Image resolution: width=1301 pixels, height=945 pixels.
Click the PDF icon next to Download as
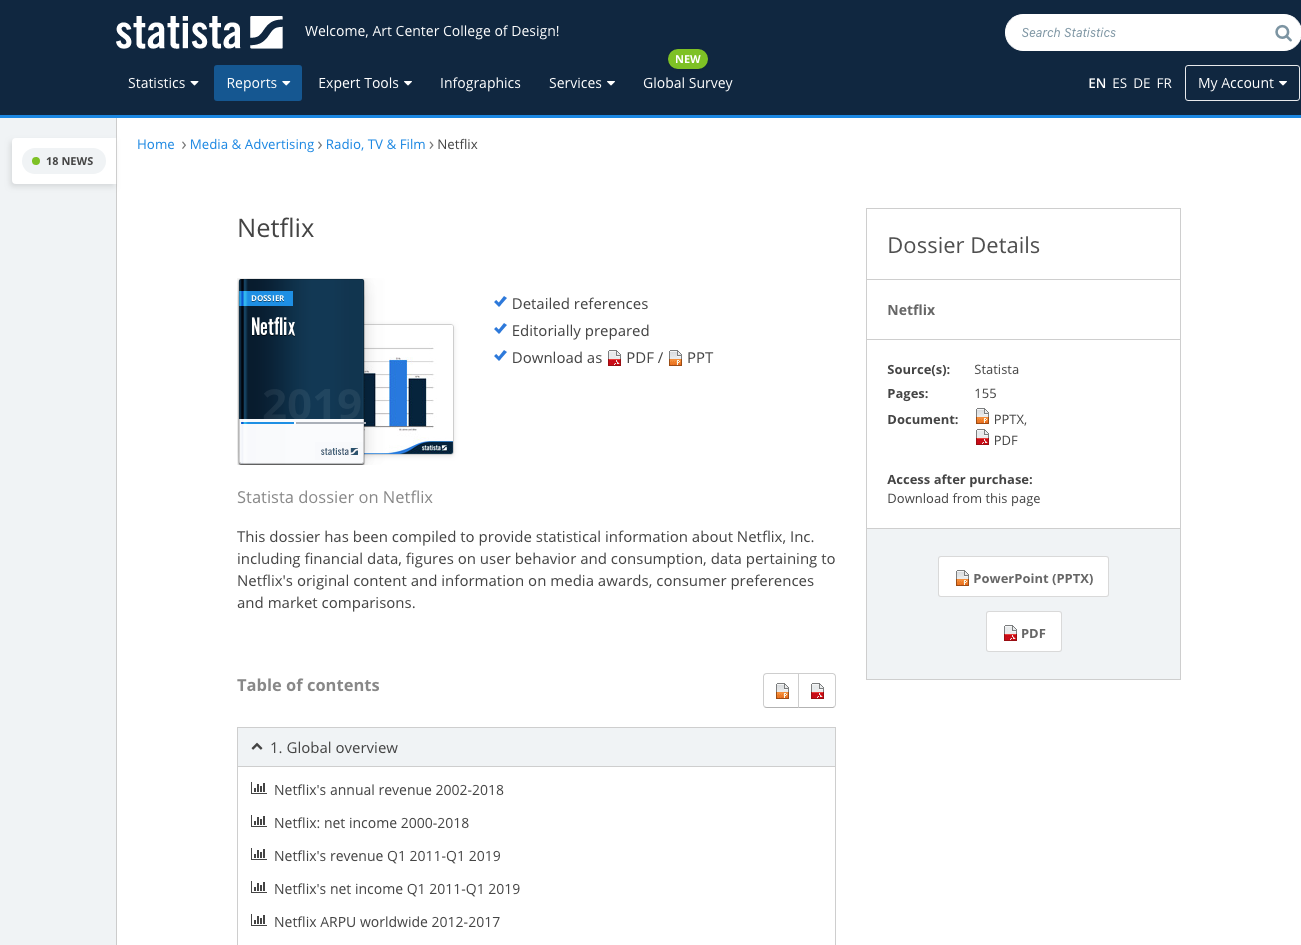click(615, 358)
